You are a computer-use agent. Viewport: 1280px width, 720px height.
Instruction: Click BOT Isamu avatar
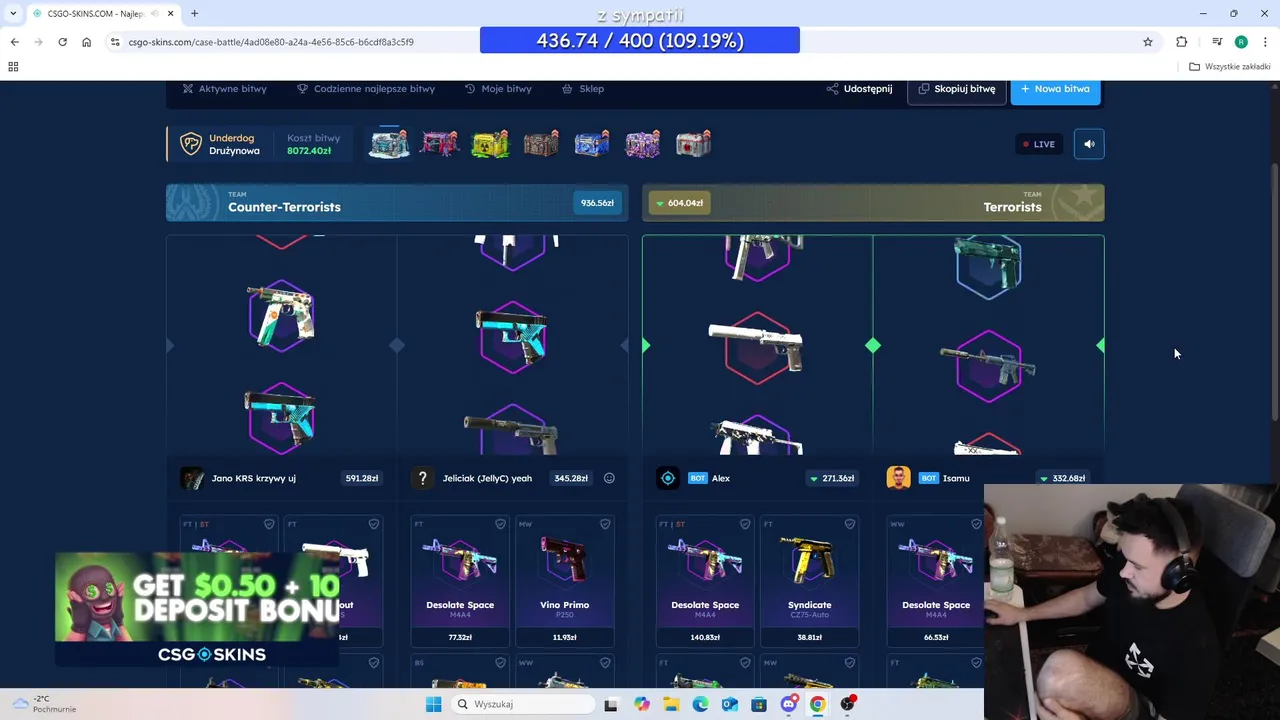tap(898, 478)
